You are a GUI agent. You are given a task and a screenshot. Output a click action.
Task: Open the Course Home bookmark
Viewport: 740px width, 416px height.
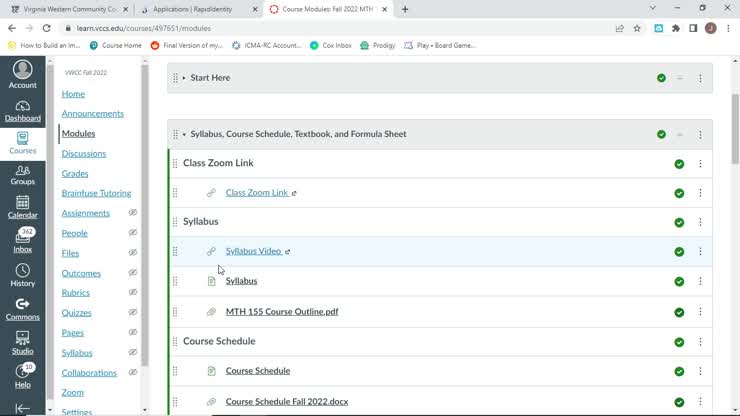coord(116,45)
